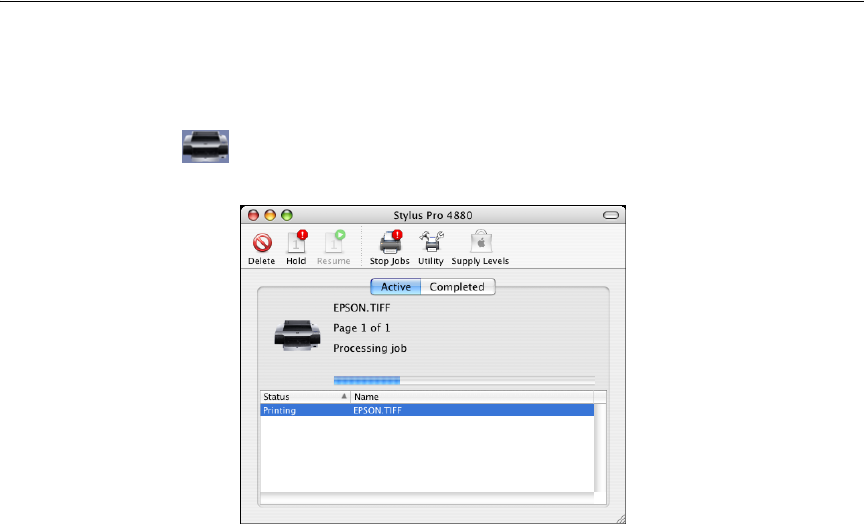This screenshot has width=864, height=524.
Task: Click the job list vertical scrollbar
Action: [601, 447]
